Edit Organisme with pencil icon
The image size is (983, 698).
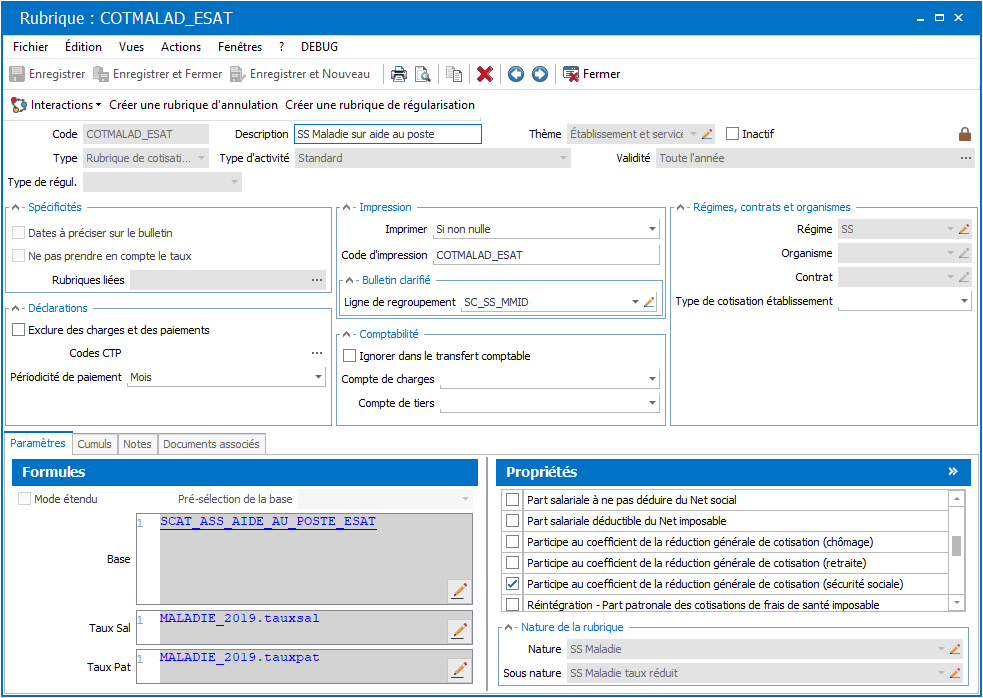tap(964, 253)
